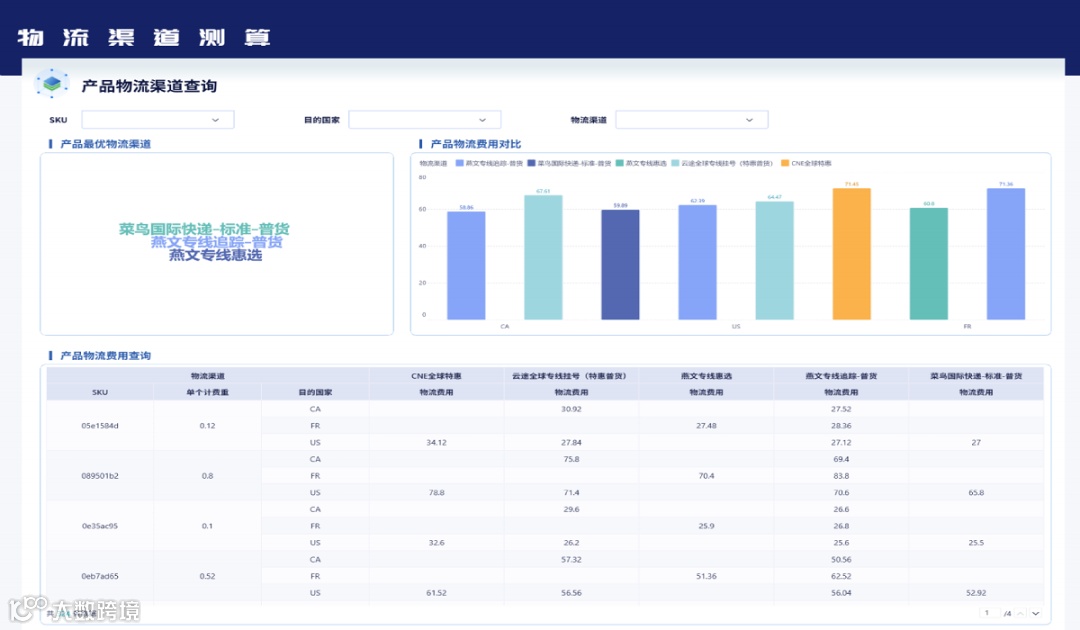Toggle legend item 菜鸟国际快递-标准-普货
The height and width of the screenshot is (630, 1080).
click(x=569, y=163)
